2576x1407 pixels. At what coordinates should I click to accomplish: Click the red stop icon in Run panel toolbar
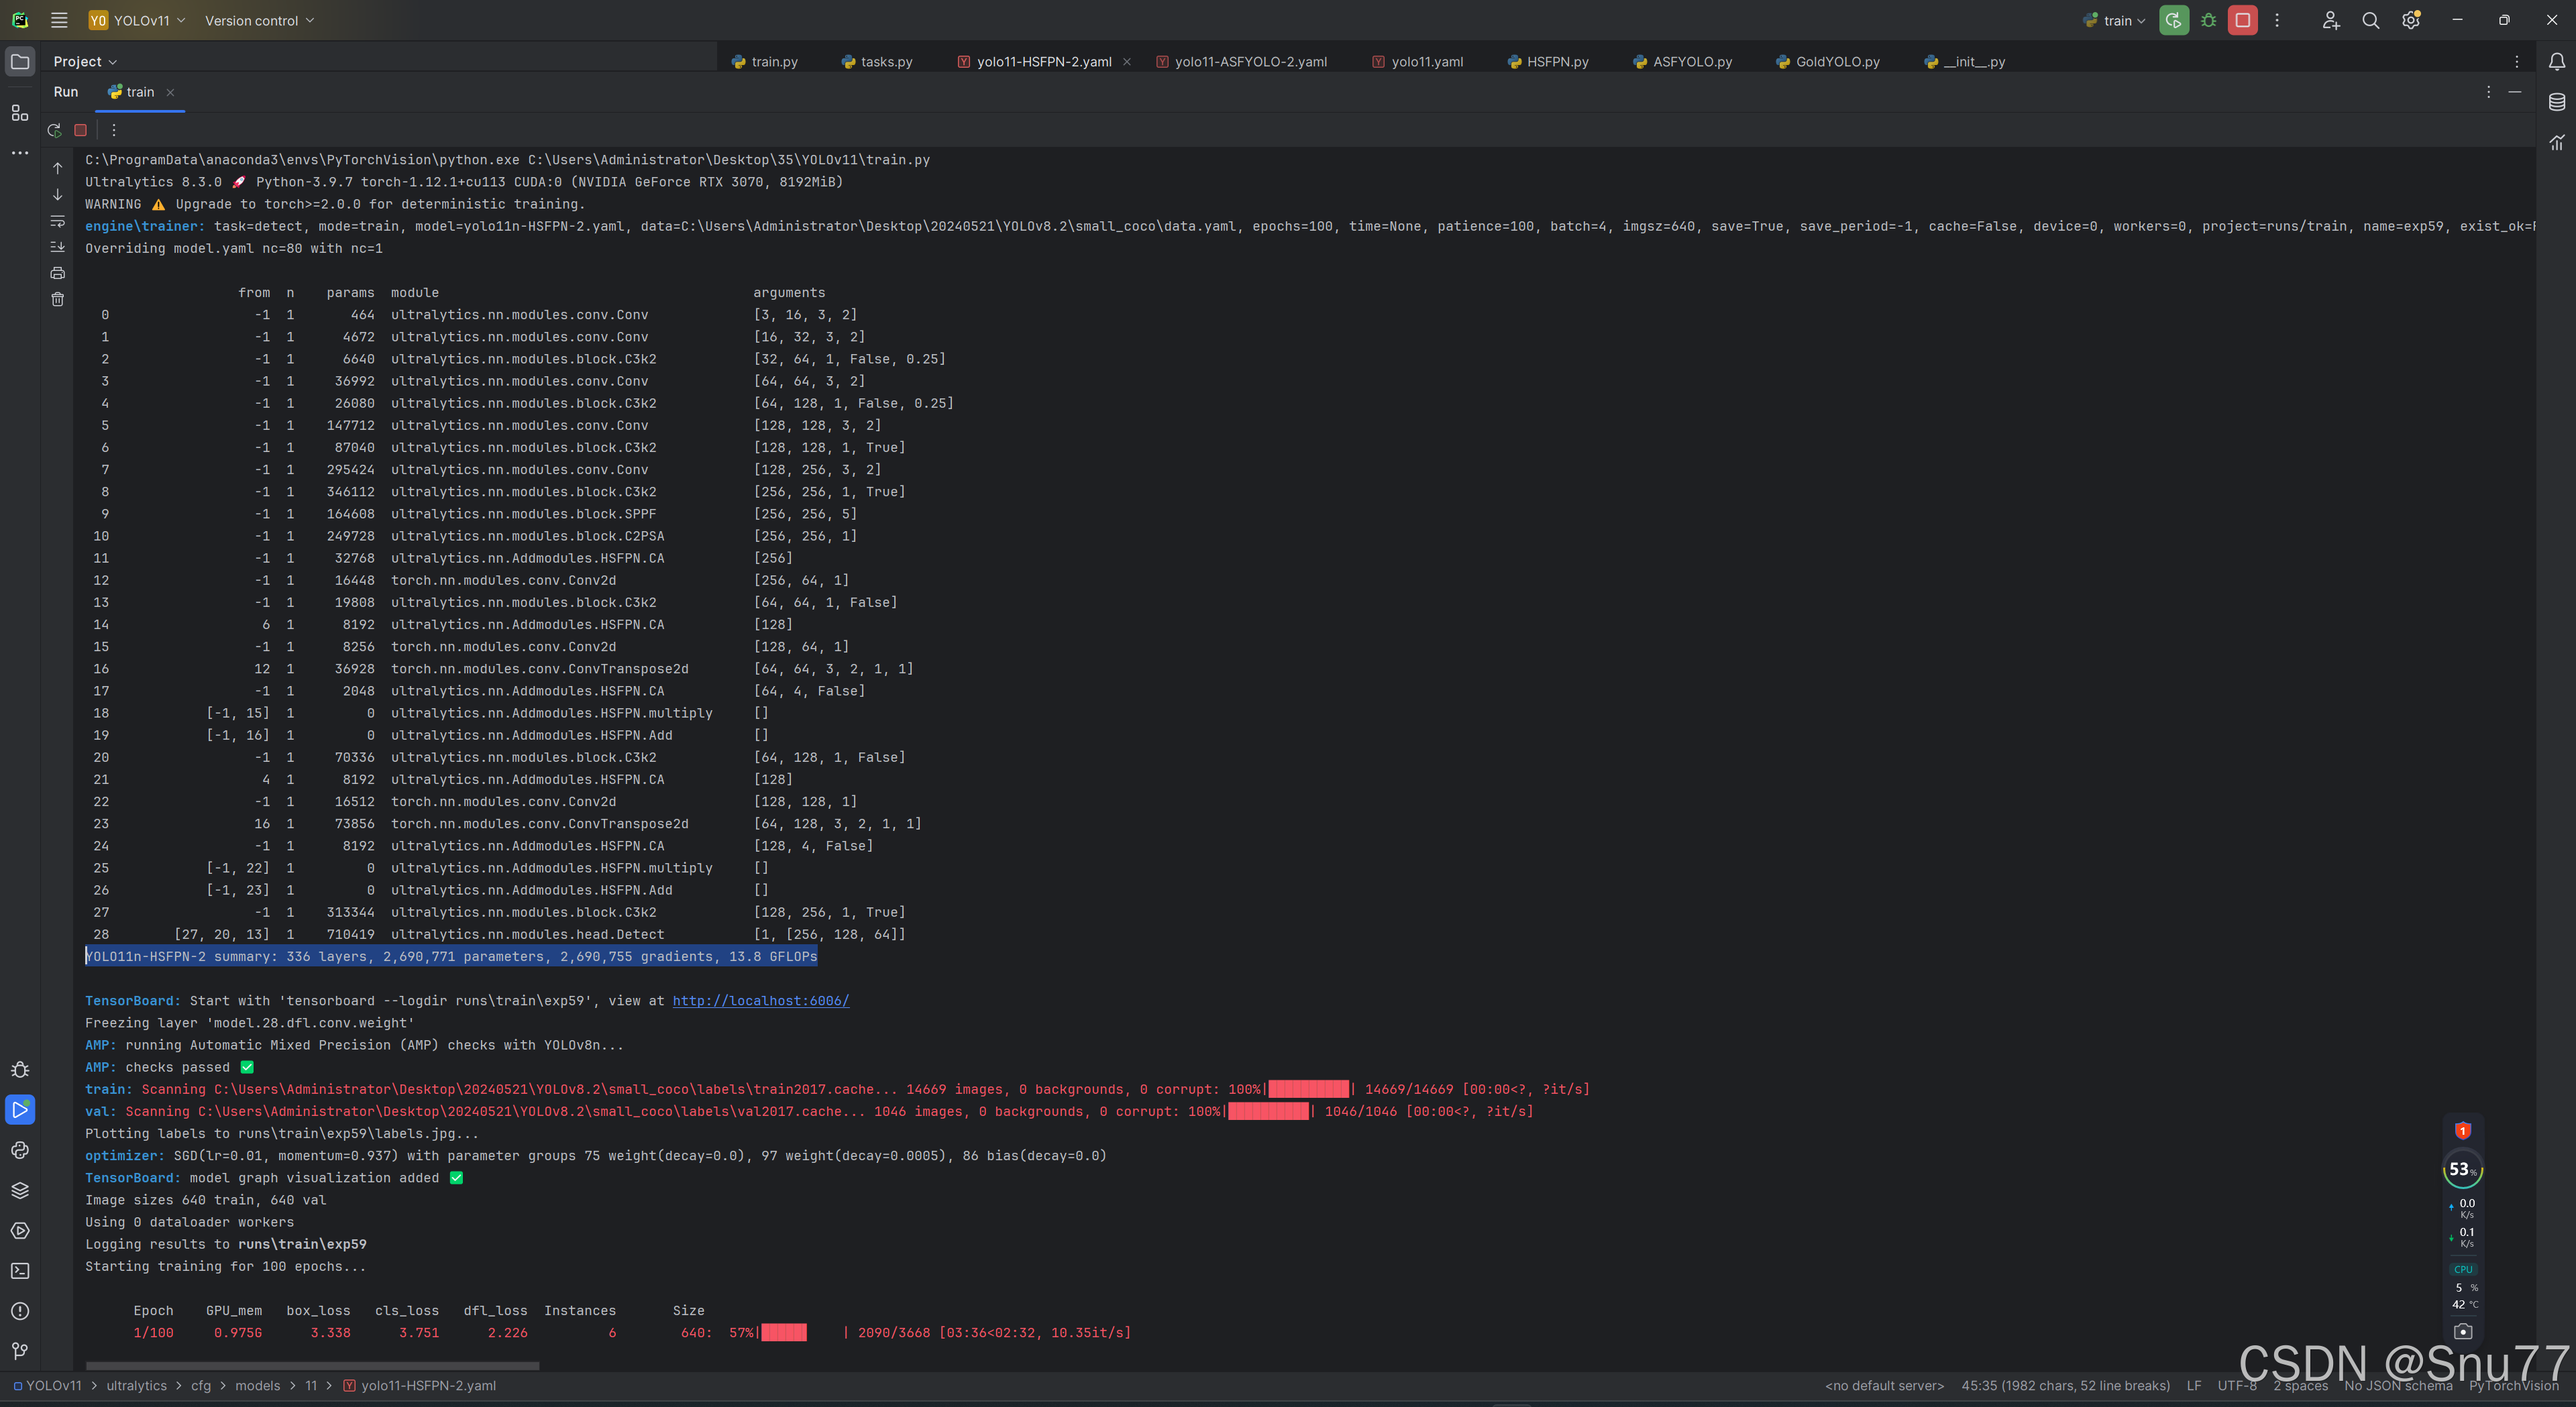click(x=81, y=130)
